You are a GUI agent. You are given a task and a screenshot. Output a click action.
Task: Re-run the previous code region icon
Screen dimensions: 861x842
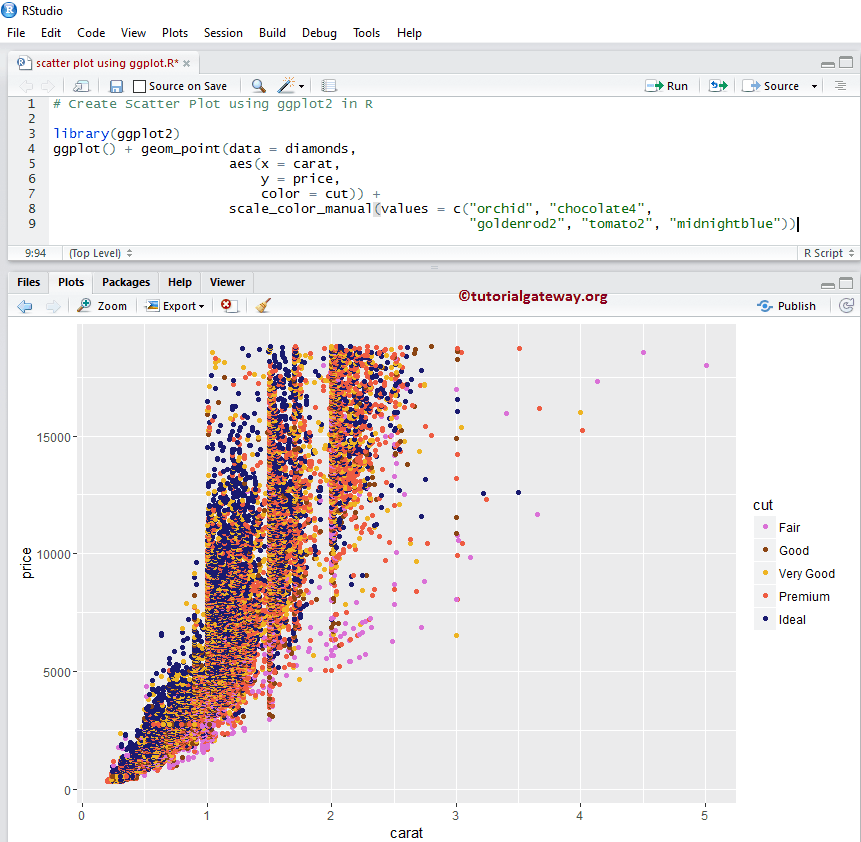click(718, 86)
